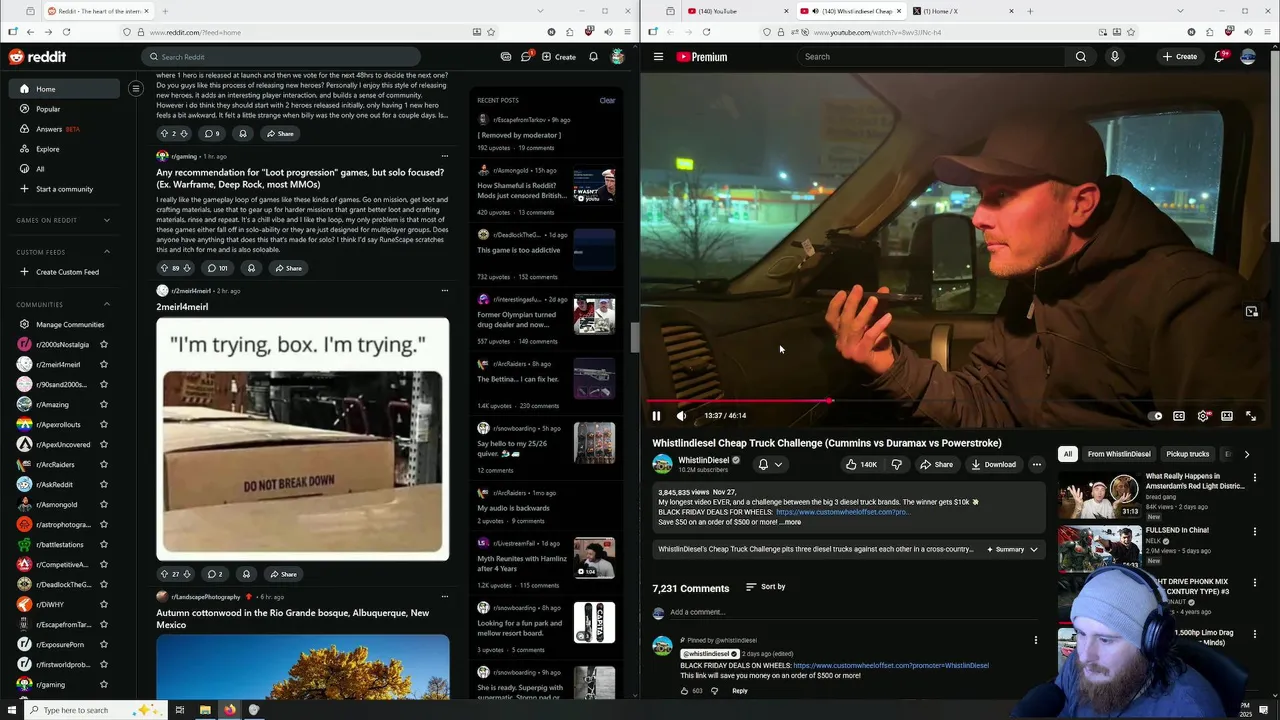Screen dimensions: 1280x720
Task: Open YouTube notifications bell
Action: (x=1219, y=57)
